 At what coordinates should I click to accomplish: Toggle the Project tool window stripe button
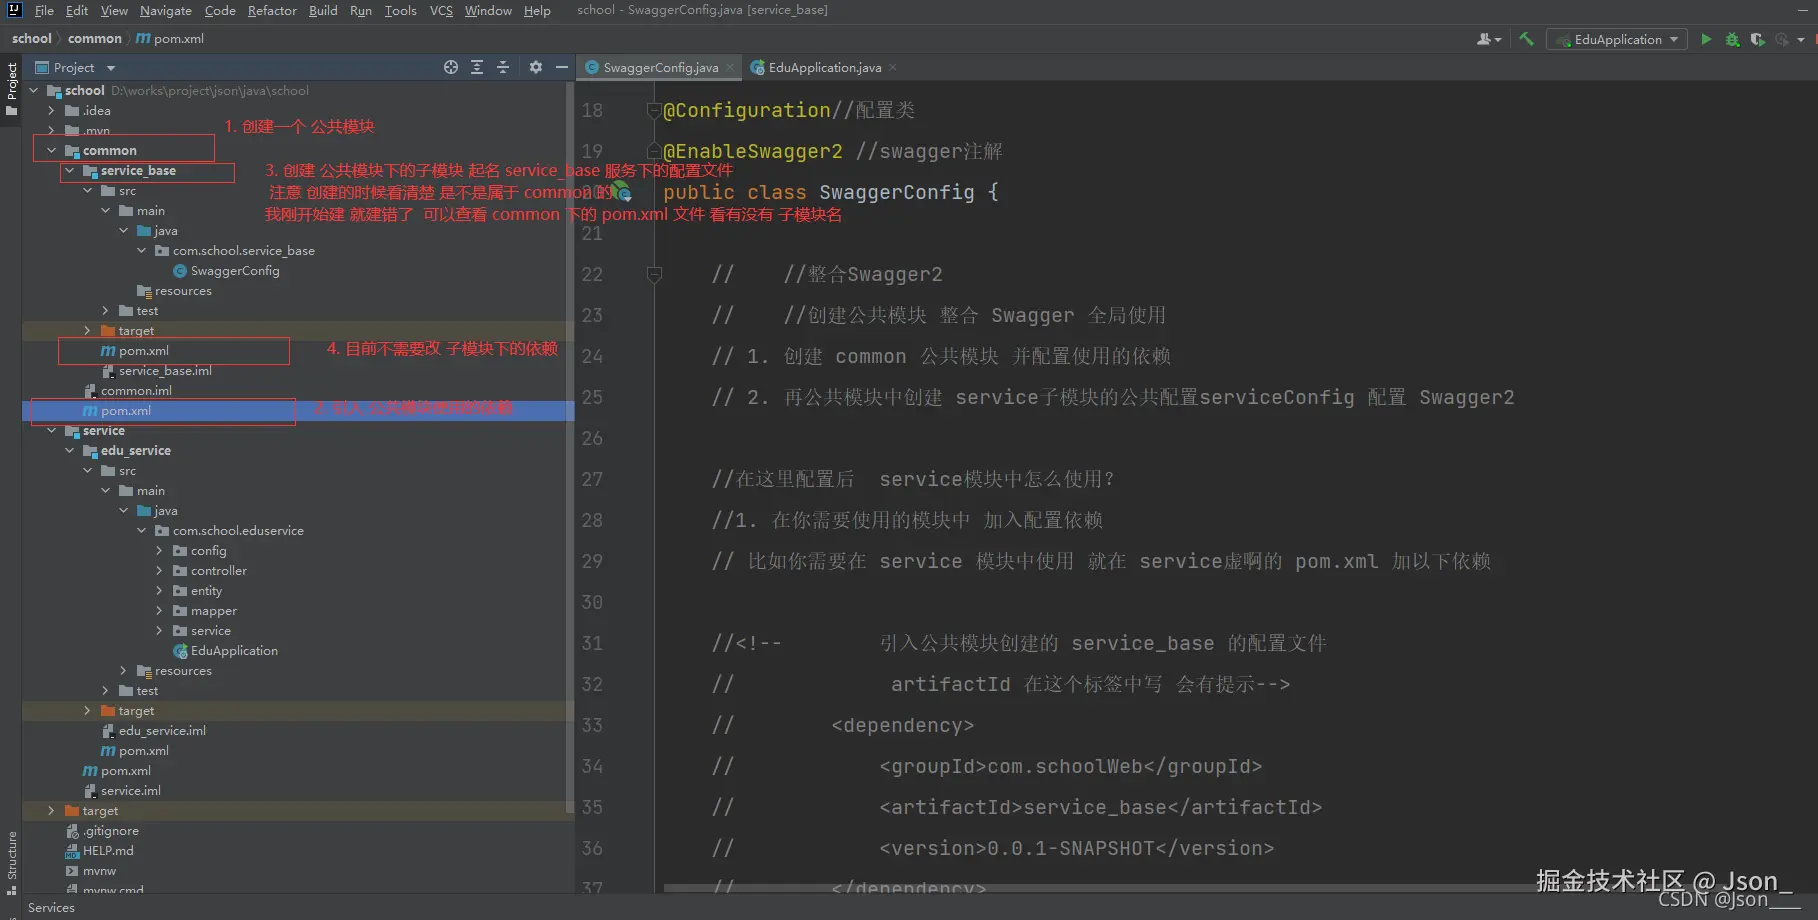(11, 89)
